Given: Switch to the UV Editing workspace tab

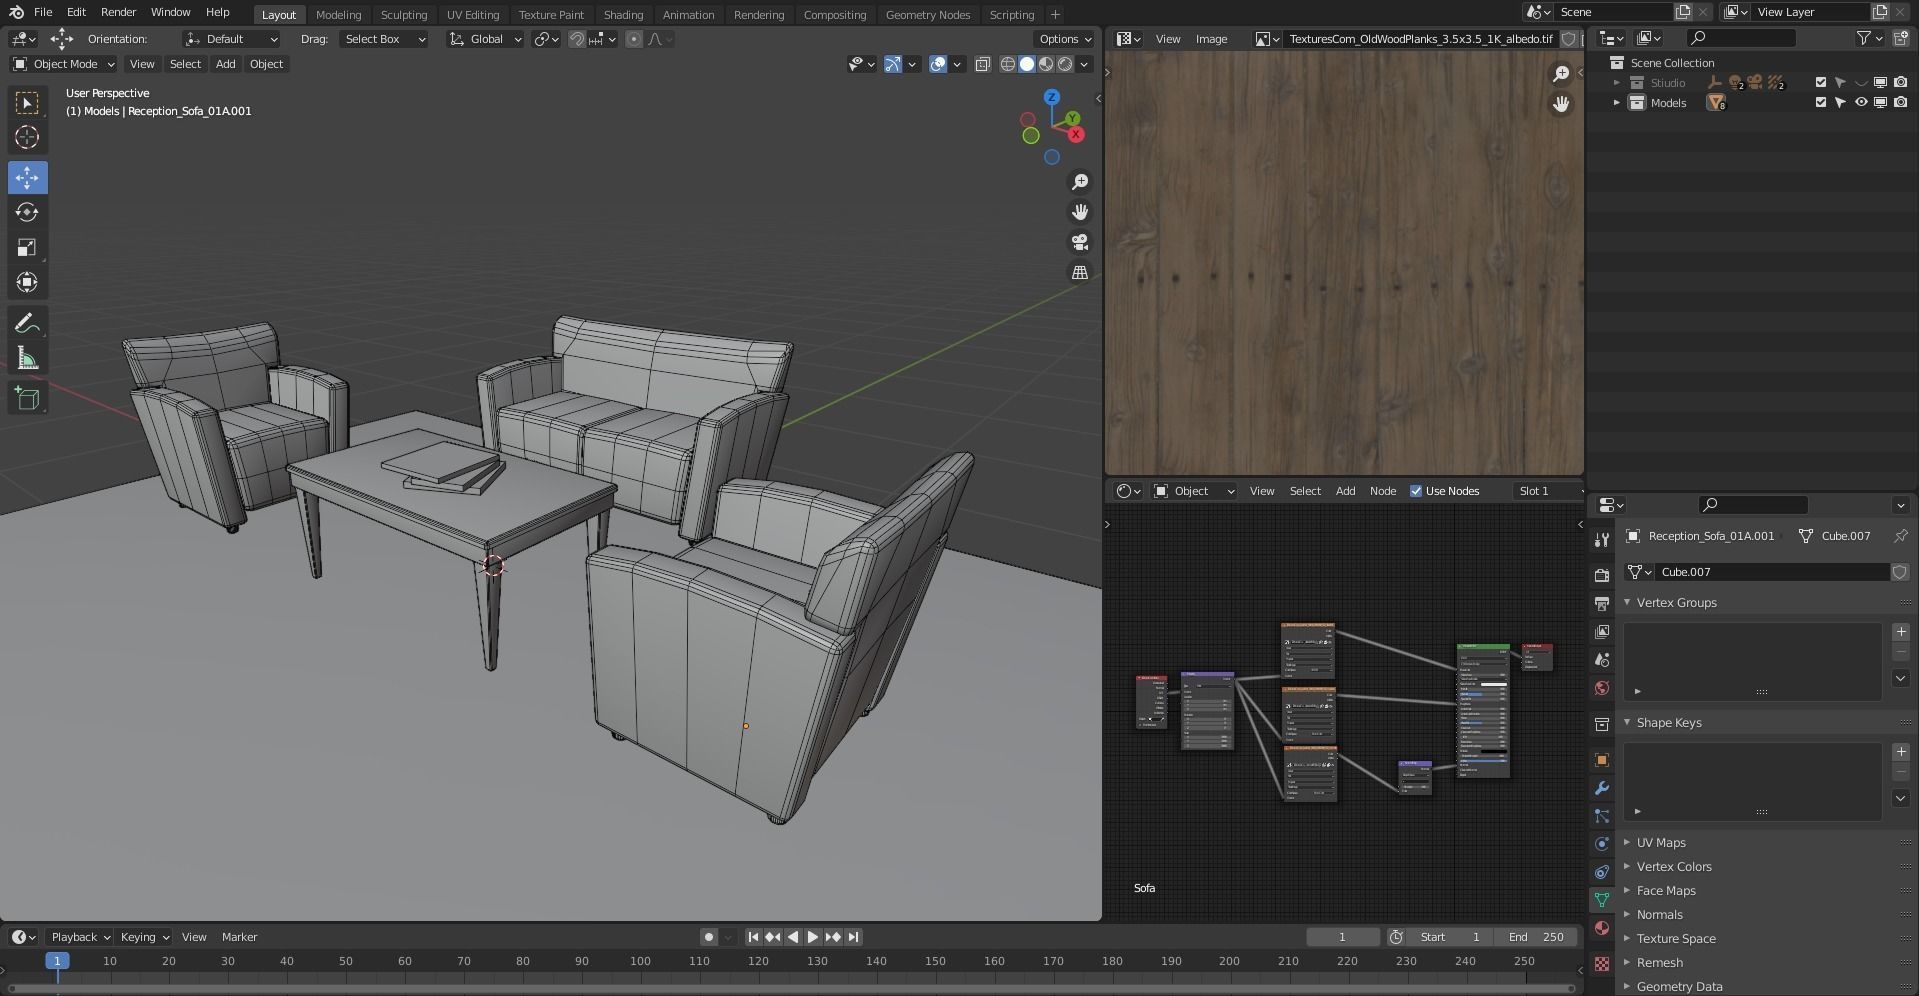Looking at the screenshot, I should pyautogui.click(x=472, y=15).
